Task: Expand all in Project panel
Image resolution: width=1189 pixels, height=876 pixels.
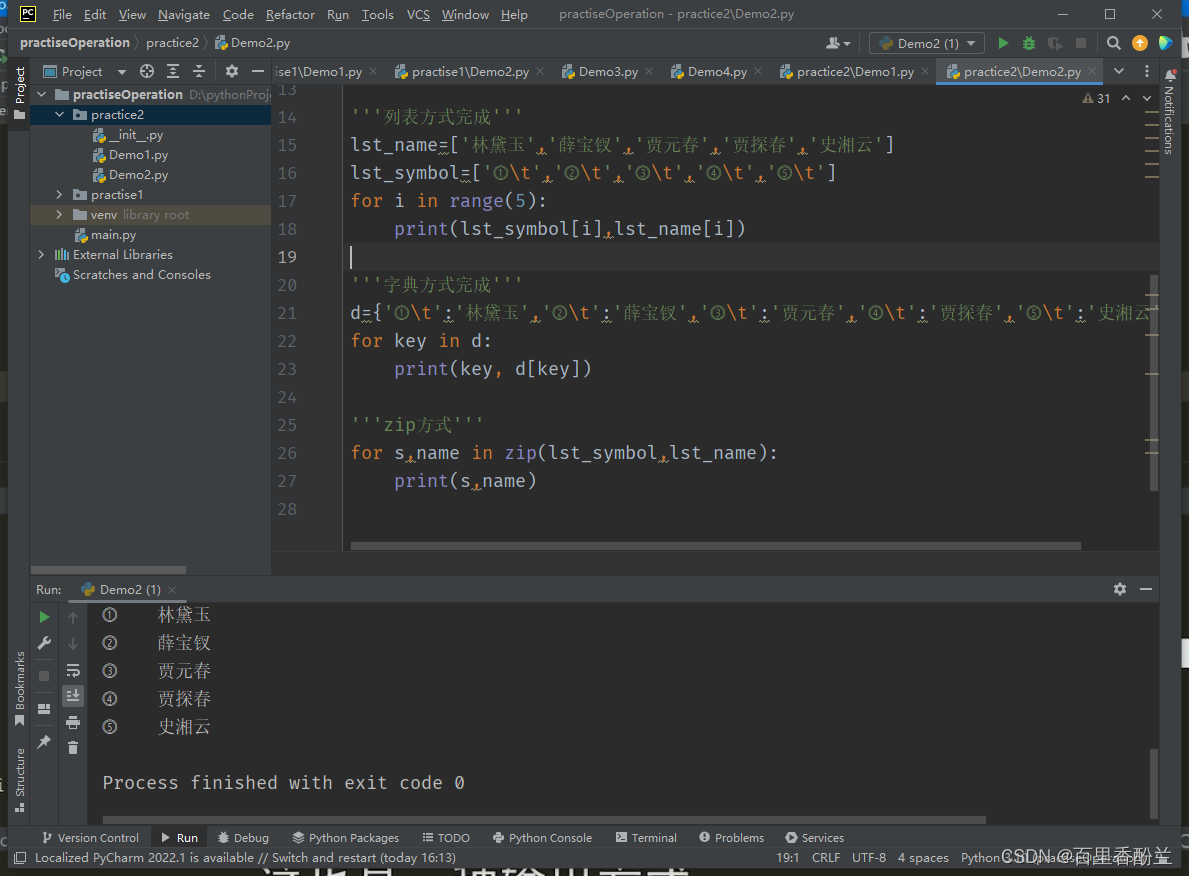Action: tap(173, 71)
